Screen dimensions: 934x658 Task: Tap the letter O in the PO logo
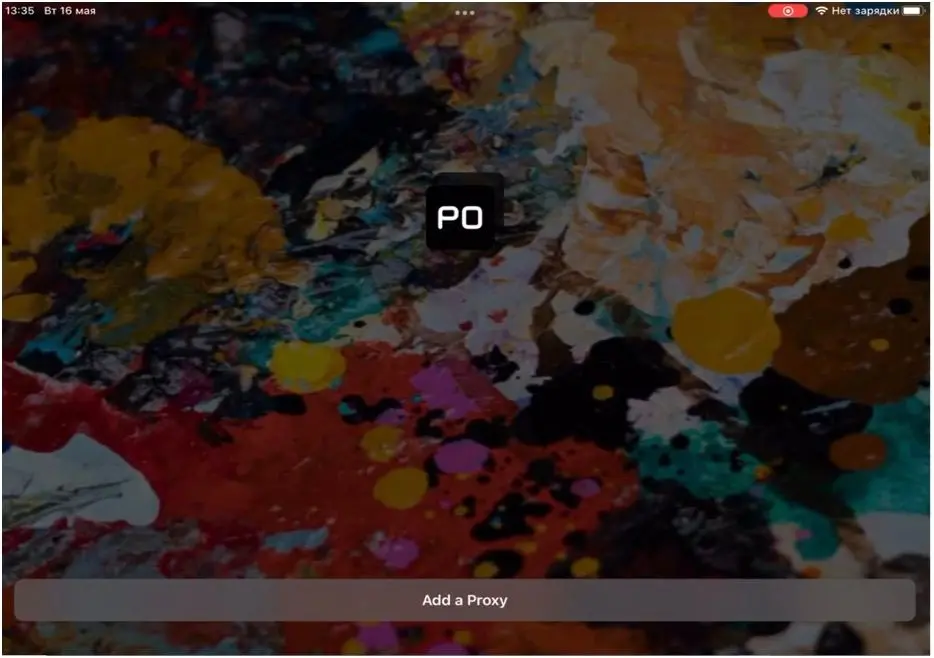[x=472, y=217]
